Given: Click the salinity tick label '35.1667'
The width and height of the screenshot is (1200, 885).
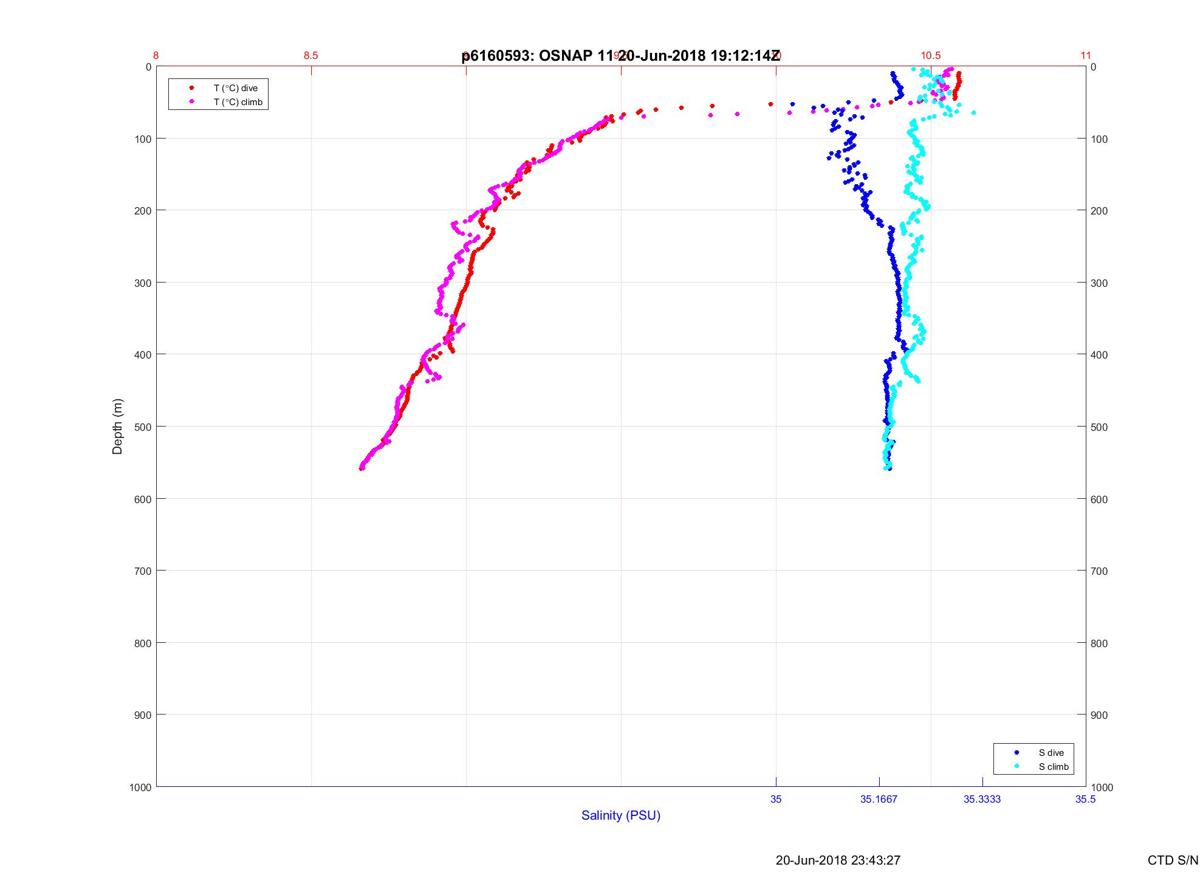Looking at the screenshot, I should (879, 799).
